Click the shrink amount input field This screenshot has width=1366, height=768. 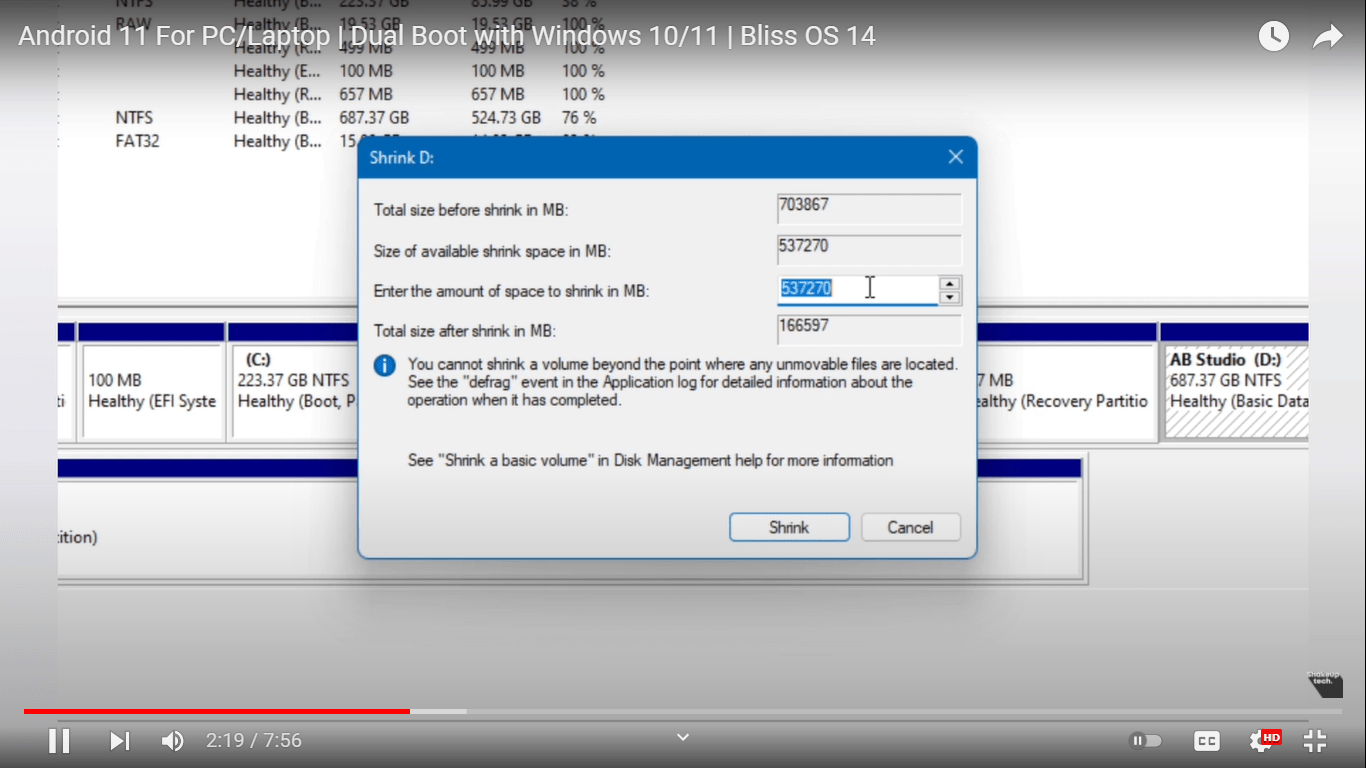point(860,288)
